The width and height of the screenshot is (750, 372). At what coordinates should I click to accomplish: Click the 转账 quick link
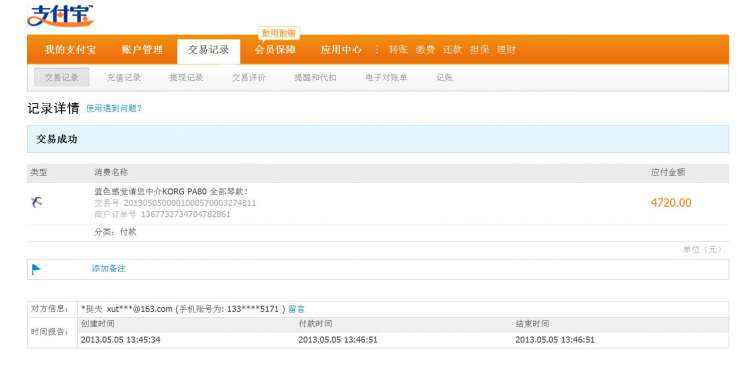point(398,50)
